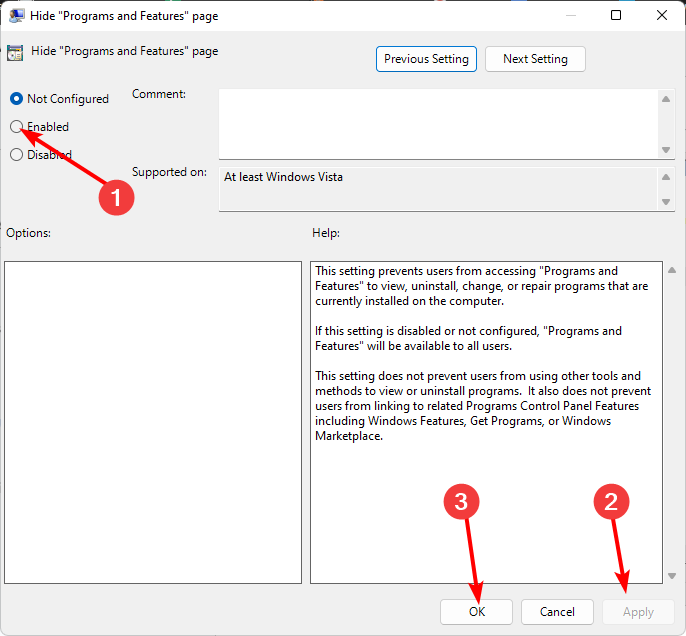Click the policy setting icon beside heading
Viewport: 686px width, 636px height.
15,52
